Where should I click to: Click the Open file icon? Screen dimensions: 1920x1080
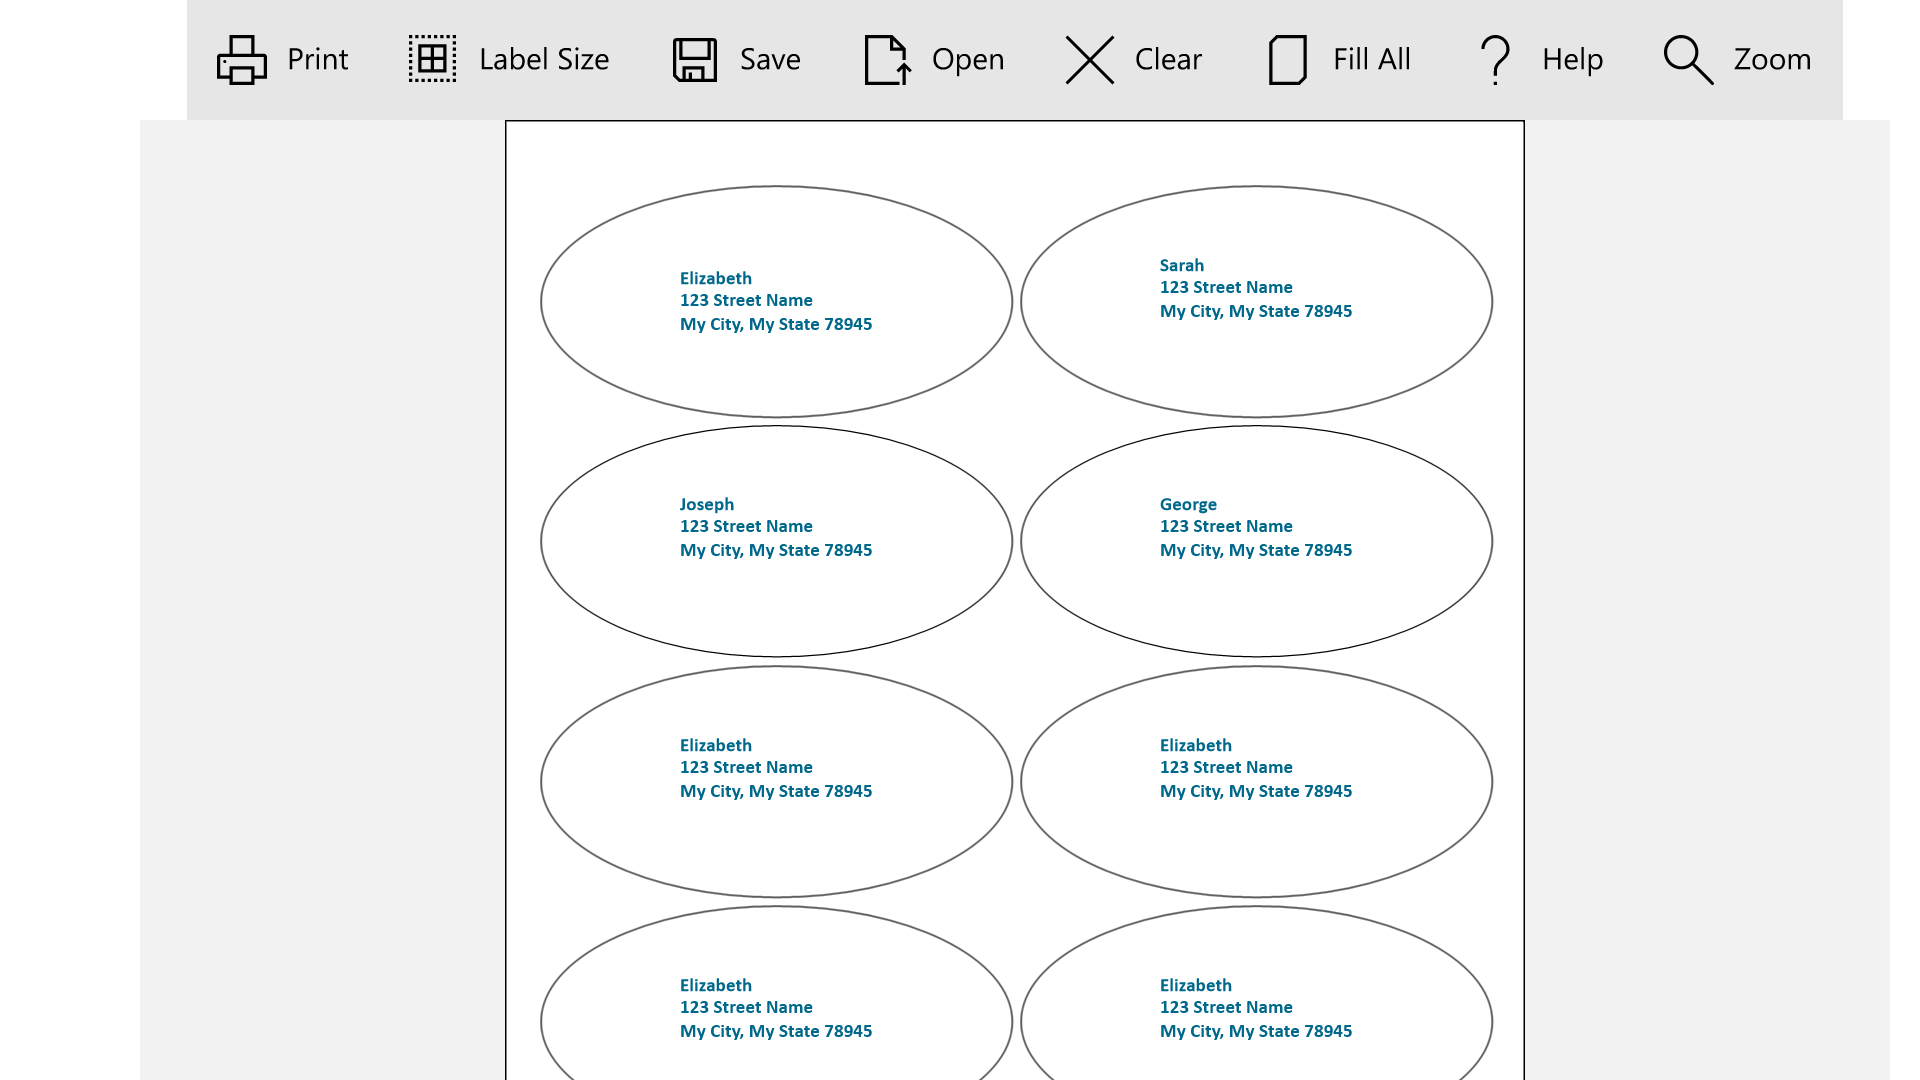pyautogui.click(x=887, y=60)
